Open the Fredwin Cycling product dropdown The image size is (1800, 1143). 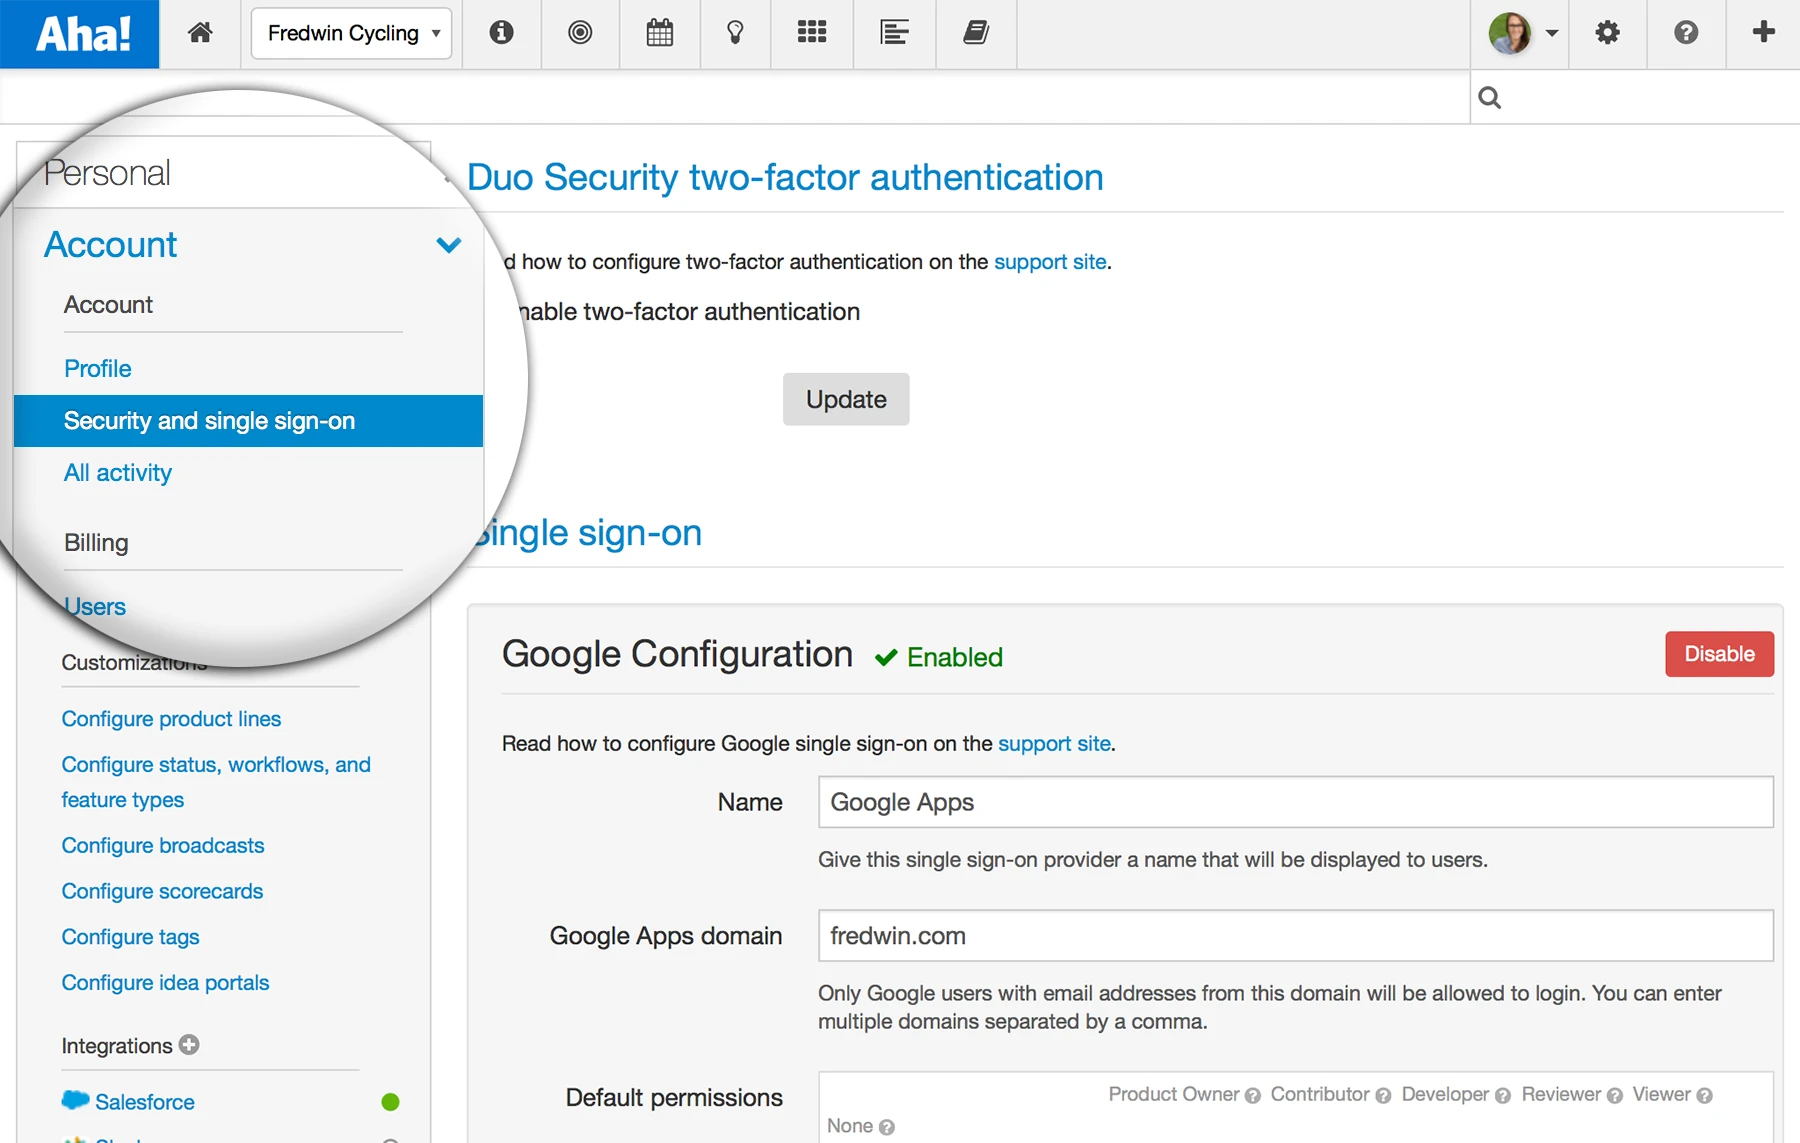click(351, 33)
